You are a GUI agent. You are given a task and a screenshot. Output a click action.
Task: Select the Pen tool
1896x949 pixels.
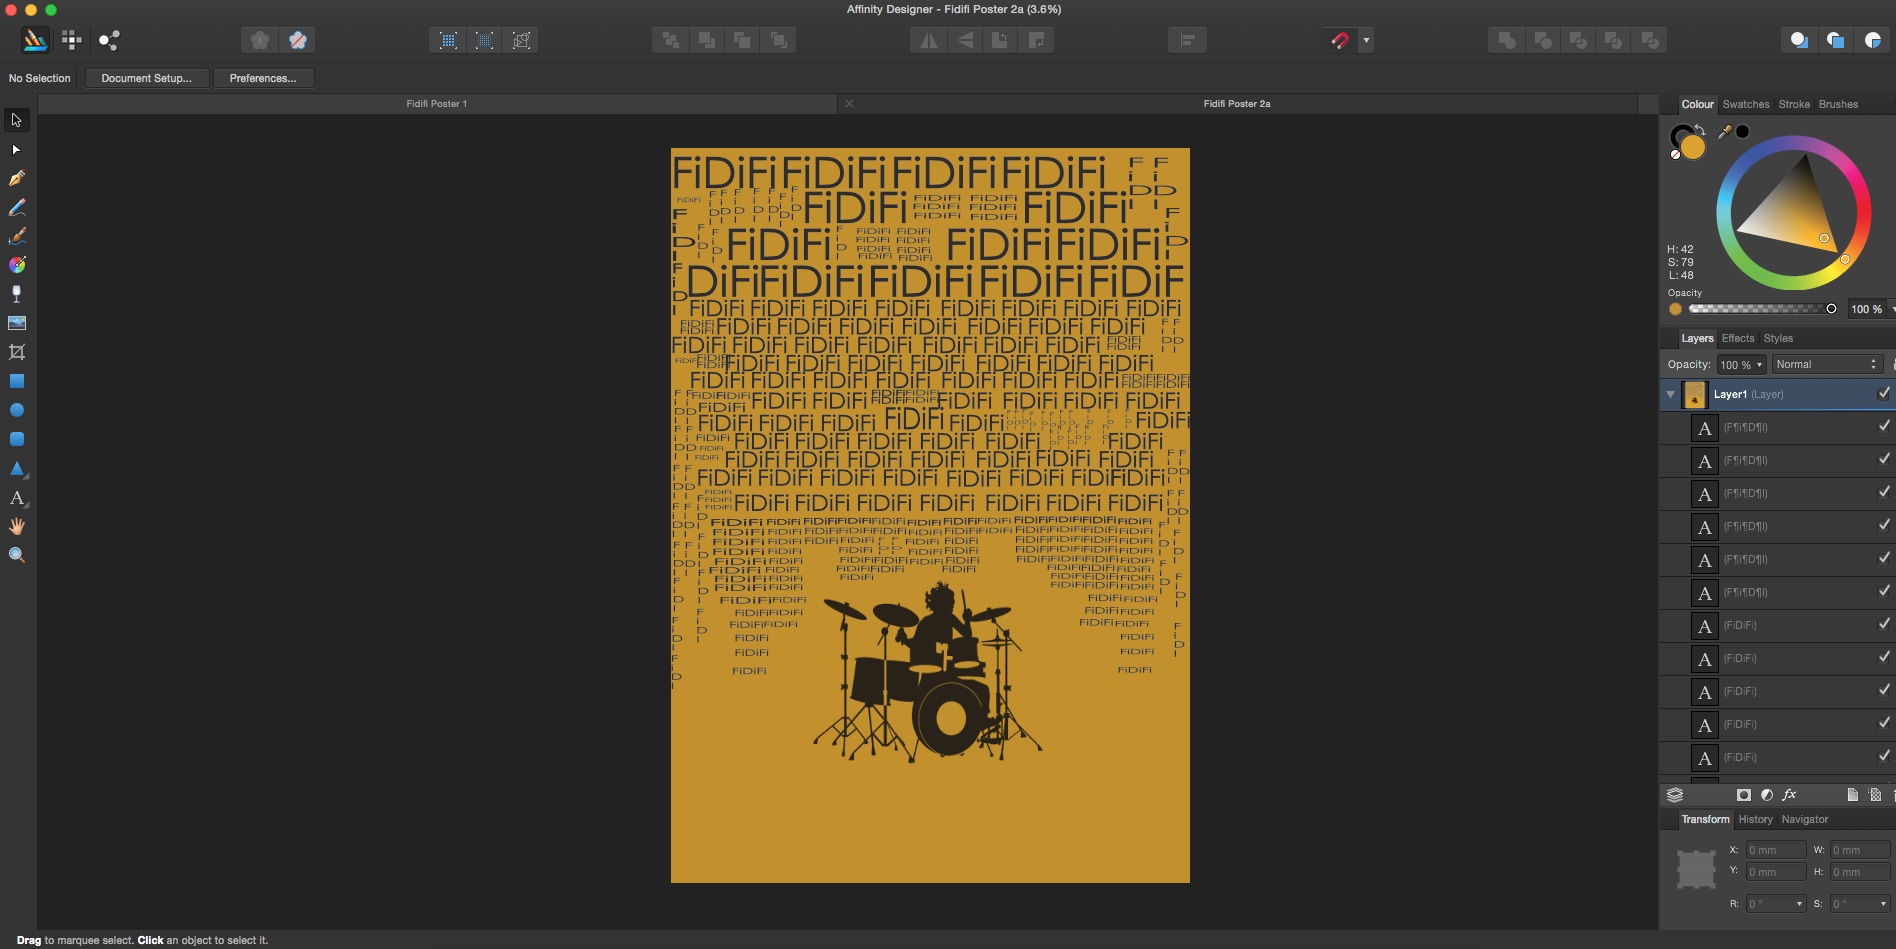17,178
